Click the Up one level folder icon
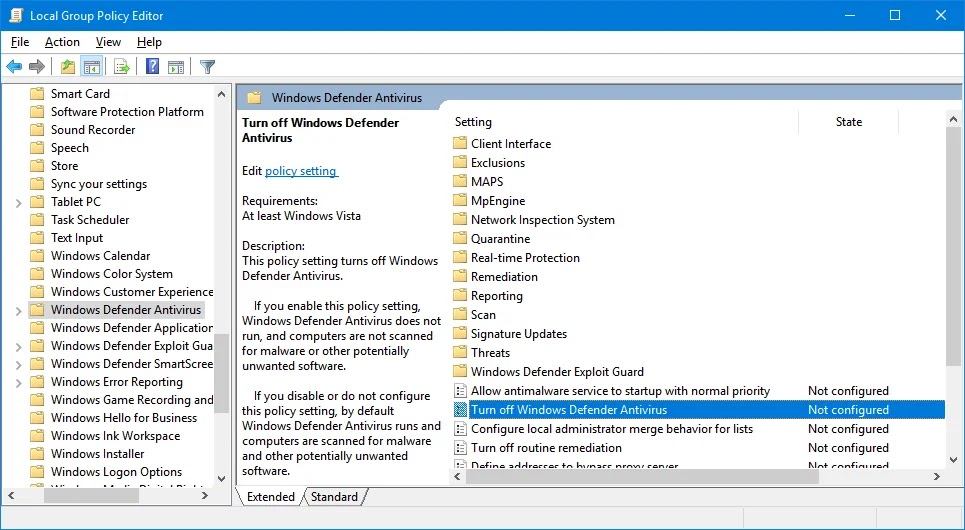Image resolution: width=965 pixels, height=530 pixels. pyautogui.click(x=68, y=66)
